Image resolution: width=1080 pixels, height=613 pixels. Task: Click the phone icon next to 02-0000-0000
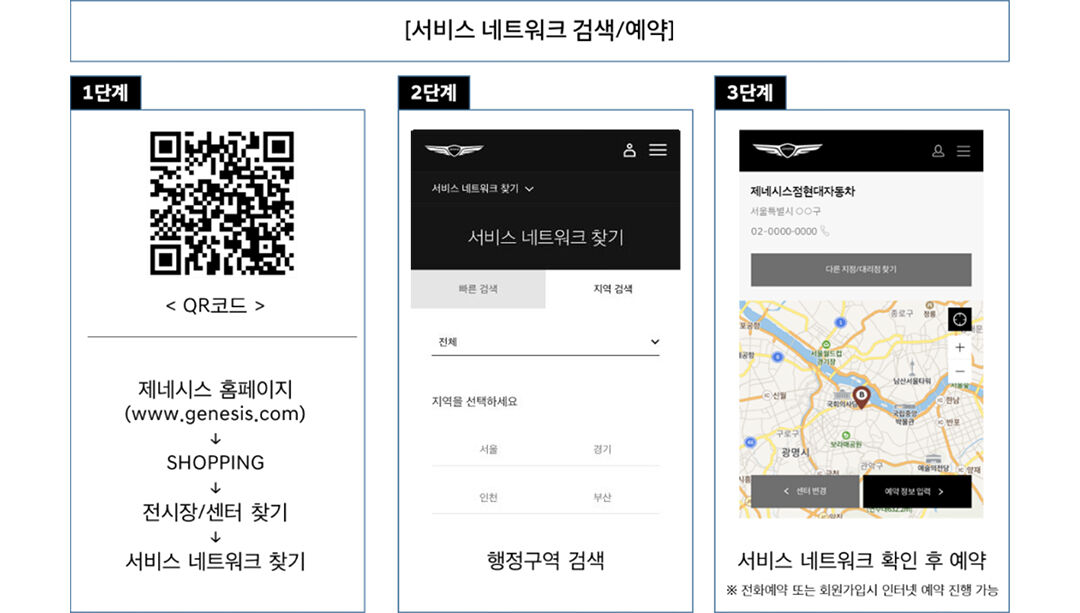824,231
